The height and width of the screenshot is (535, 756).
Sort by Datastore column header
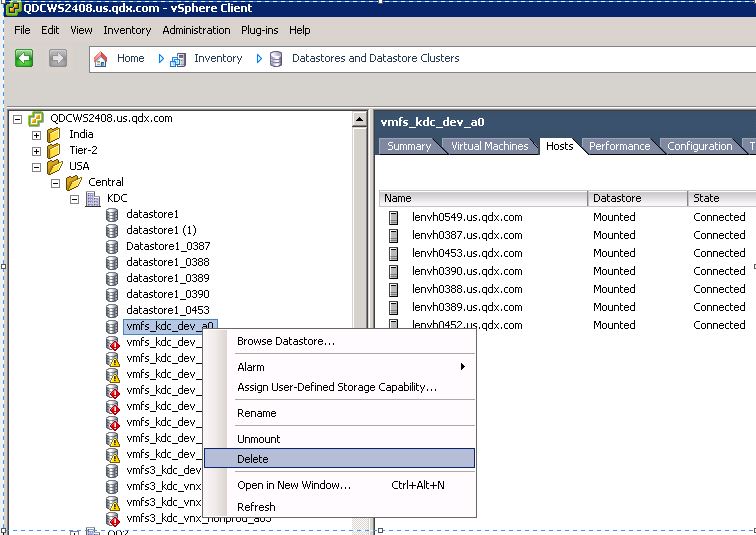(637, 198)
